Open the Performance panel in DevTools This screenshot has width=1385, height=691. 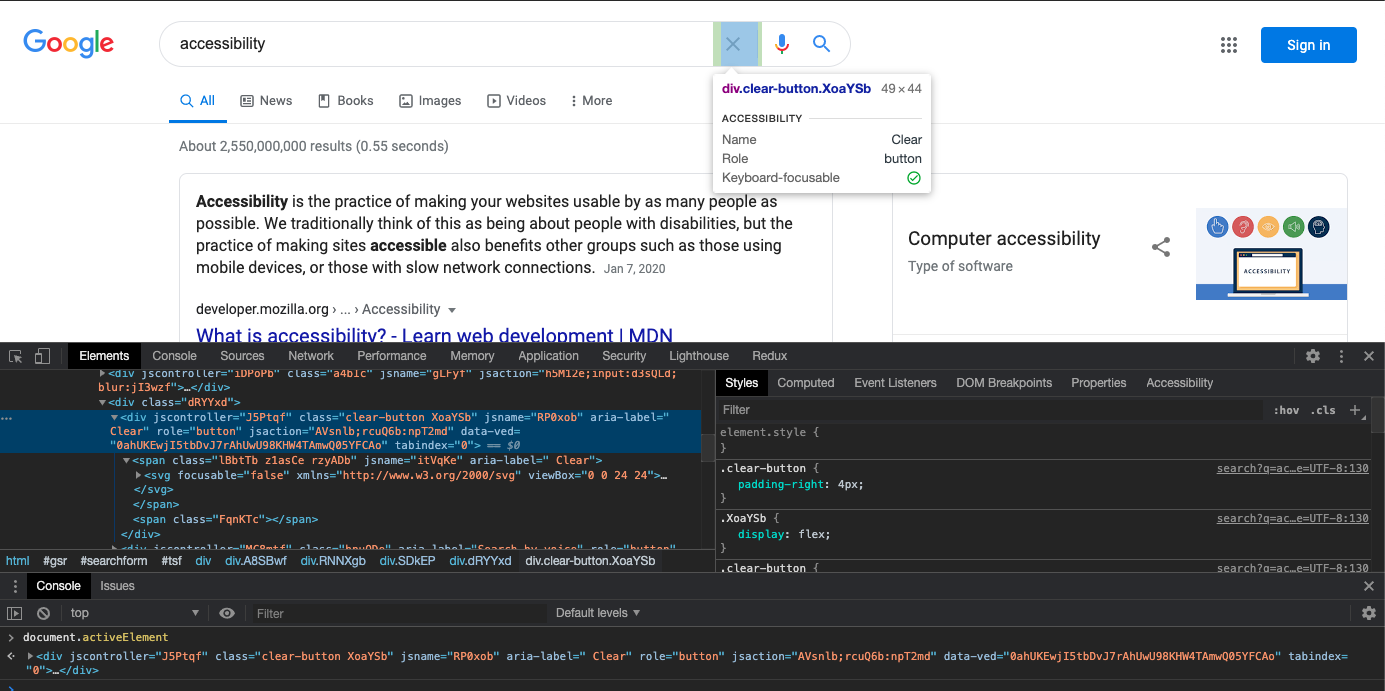coord(392,356)
